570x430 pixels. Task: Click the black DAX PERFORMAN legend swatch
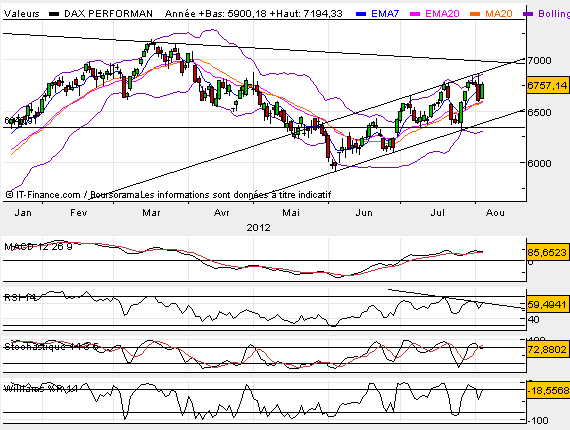[54, 14]
